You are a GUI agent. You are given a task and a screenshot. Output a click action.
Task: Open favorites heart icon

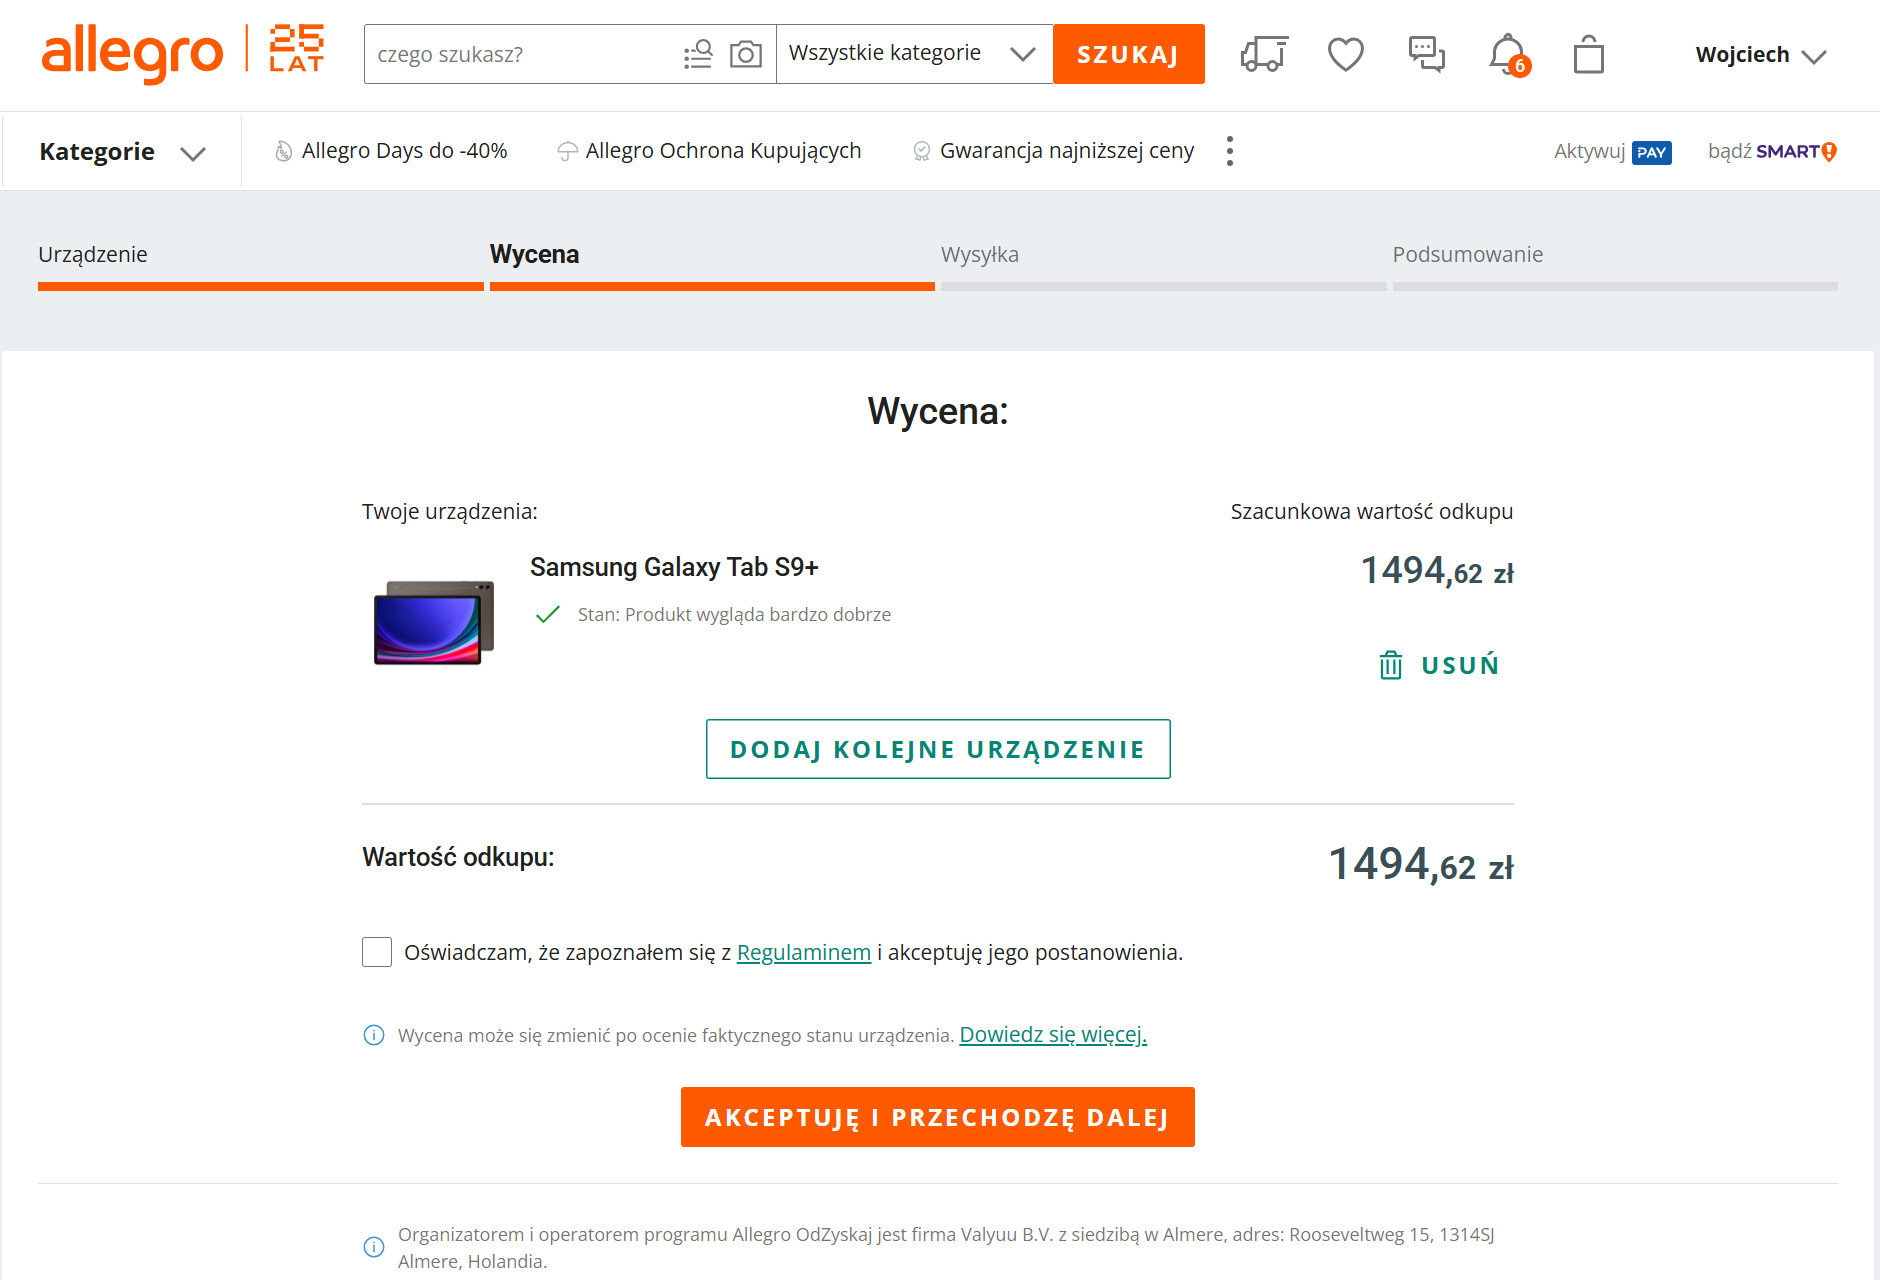click(1345, 54)
